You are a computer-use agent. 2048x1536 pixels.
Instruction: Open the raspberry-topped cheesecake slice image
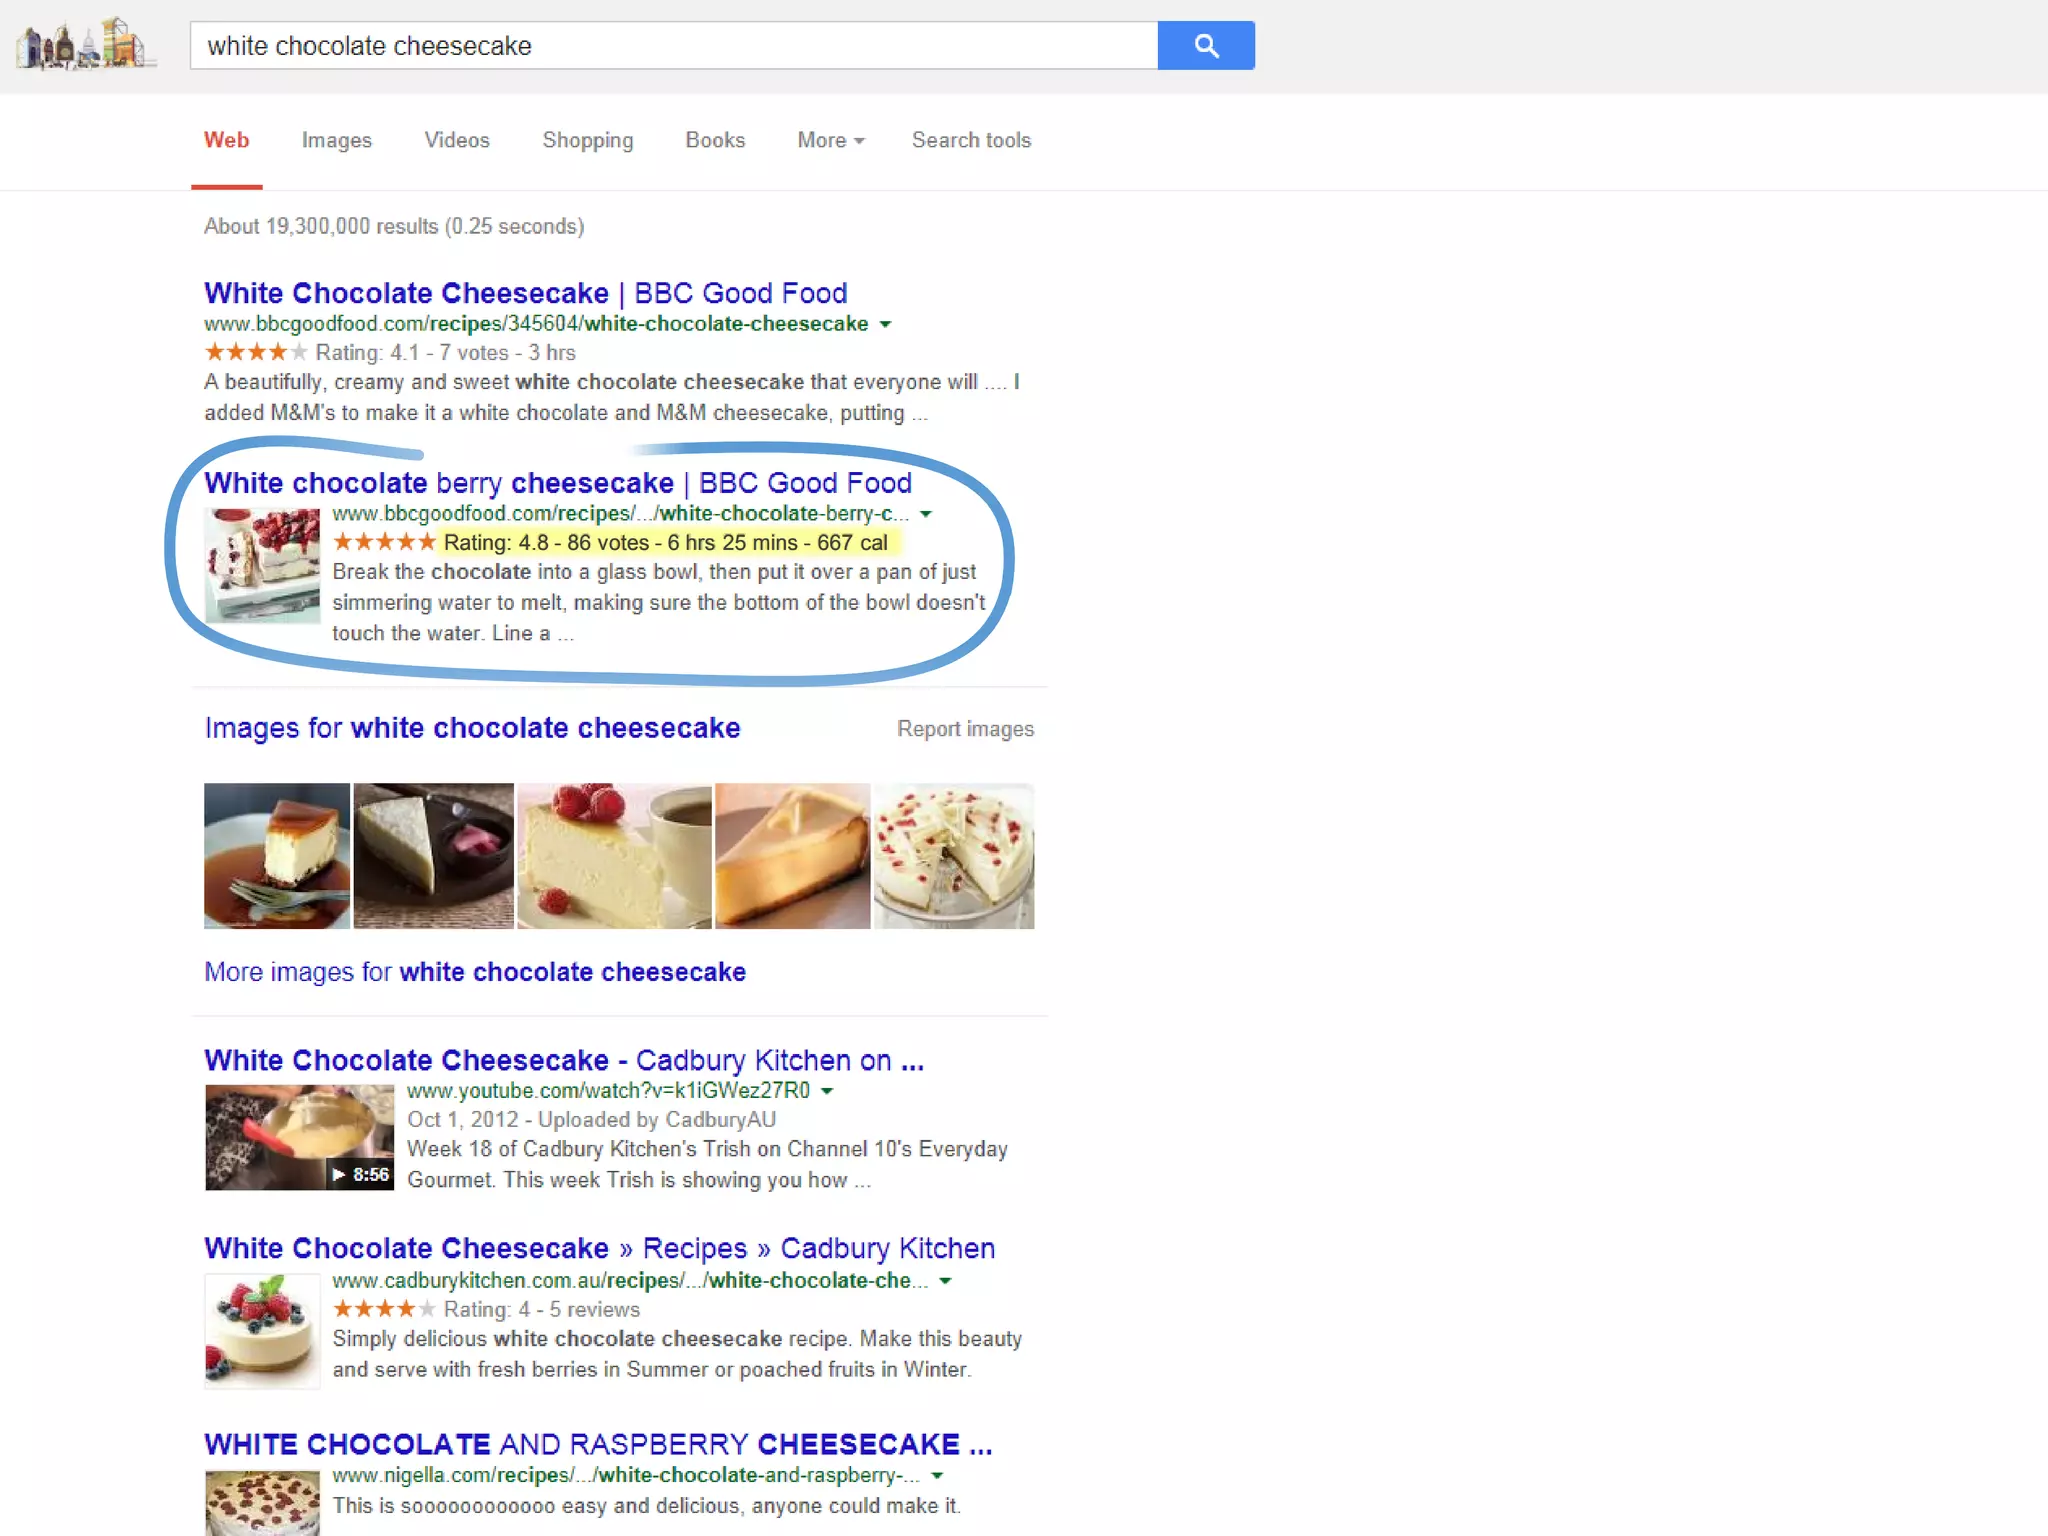(614, 856)
